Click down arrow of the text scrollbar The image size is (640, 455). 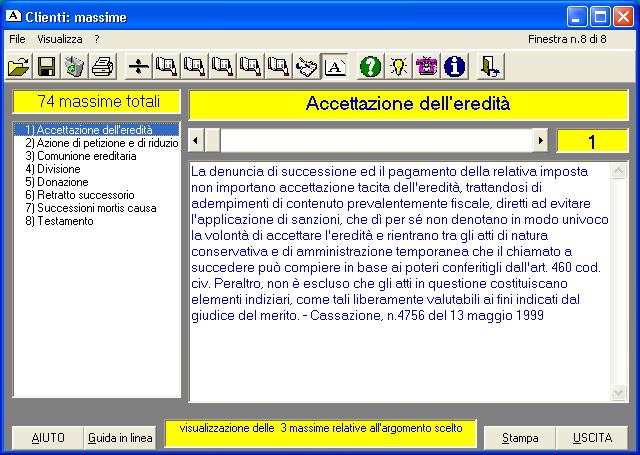[619, 391]
